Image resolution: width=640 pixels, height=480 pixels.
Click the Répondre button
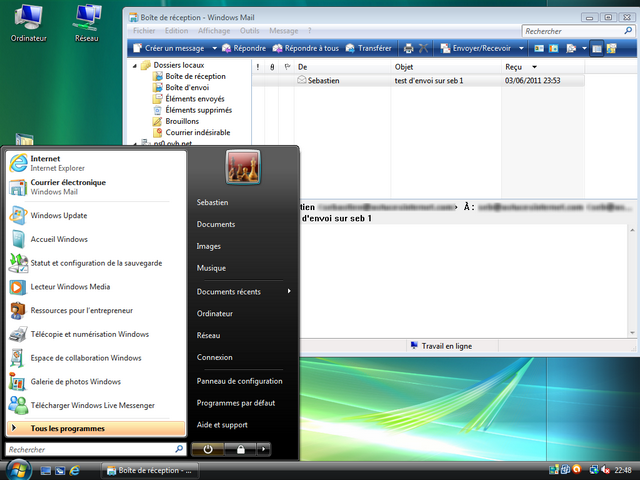pyautogui.click(x=244, y=48)
